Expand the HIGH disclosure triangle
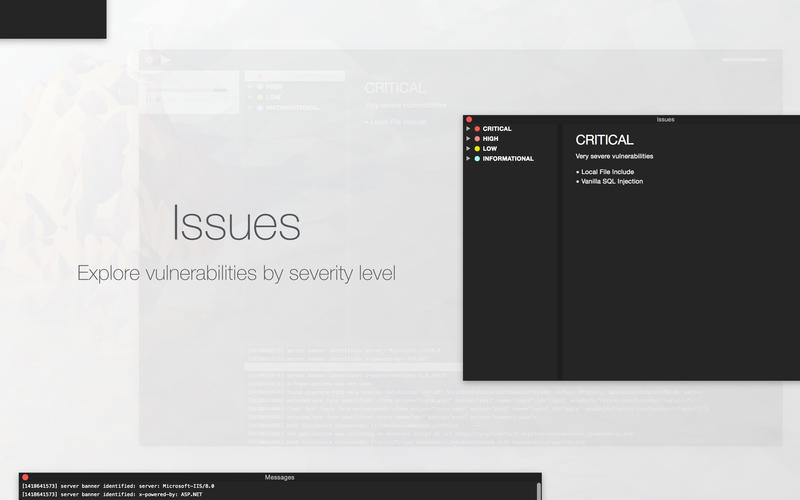The image size is (800, 500). coord(468,138)
